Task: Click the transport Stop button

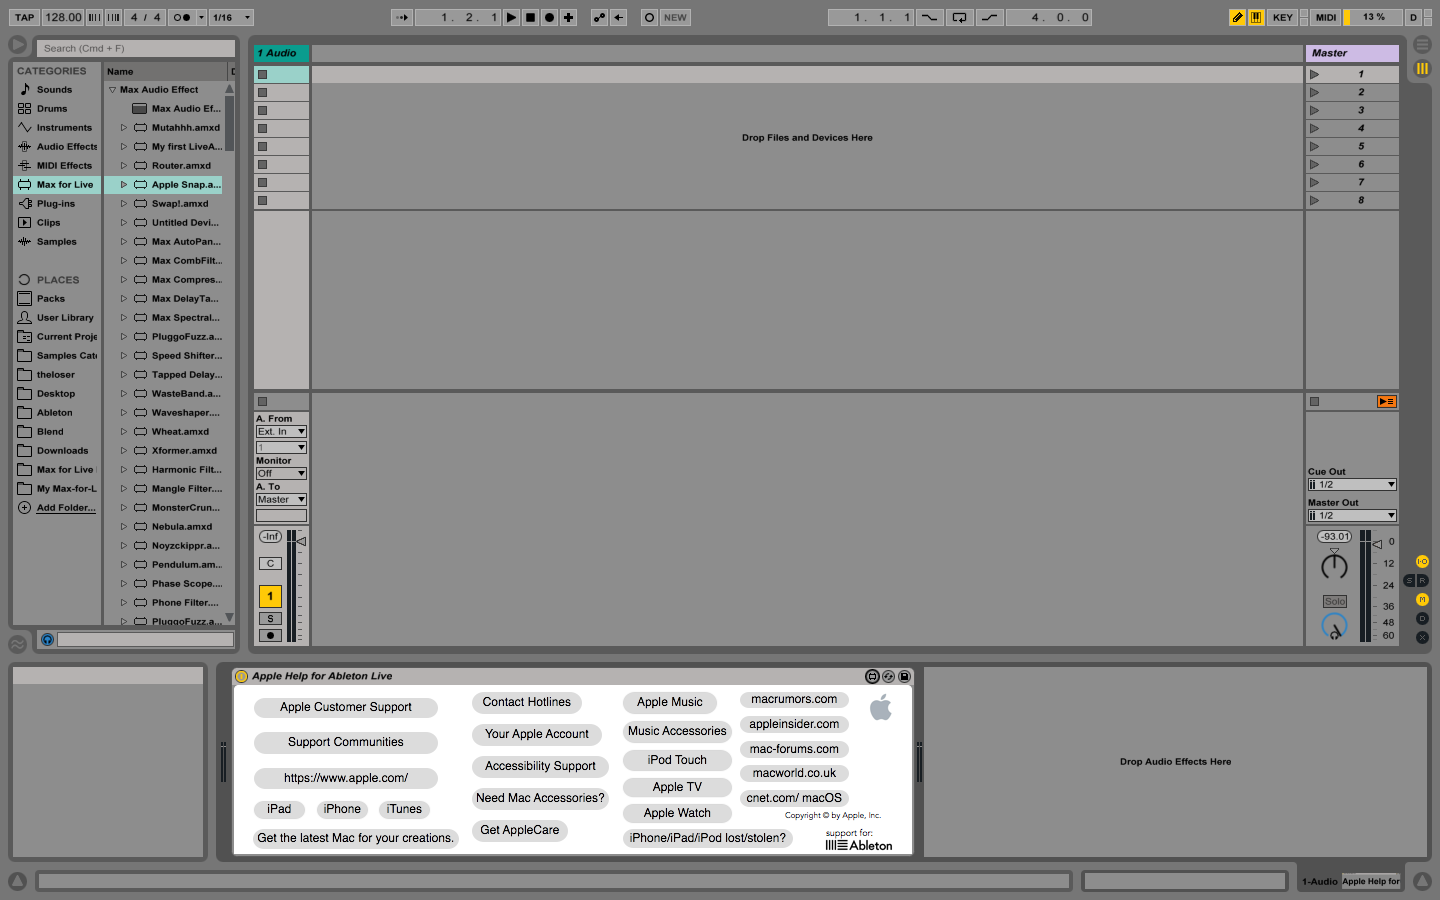Action: pyautogui.click(x=530, y=17)
